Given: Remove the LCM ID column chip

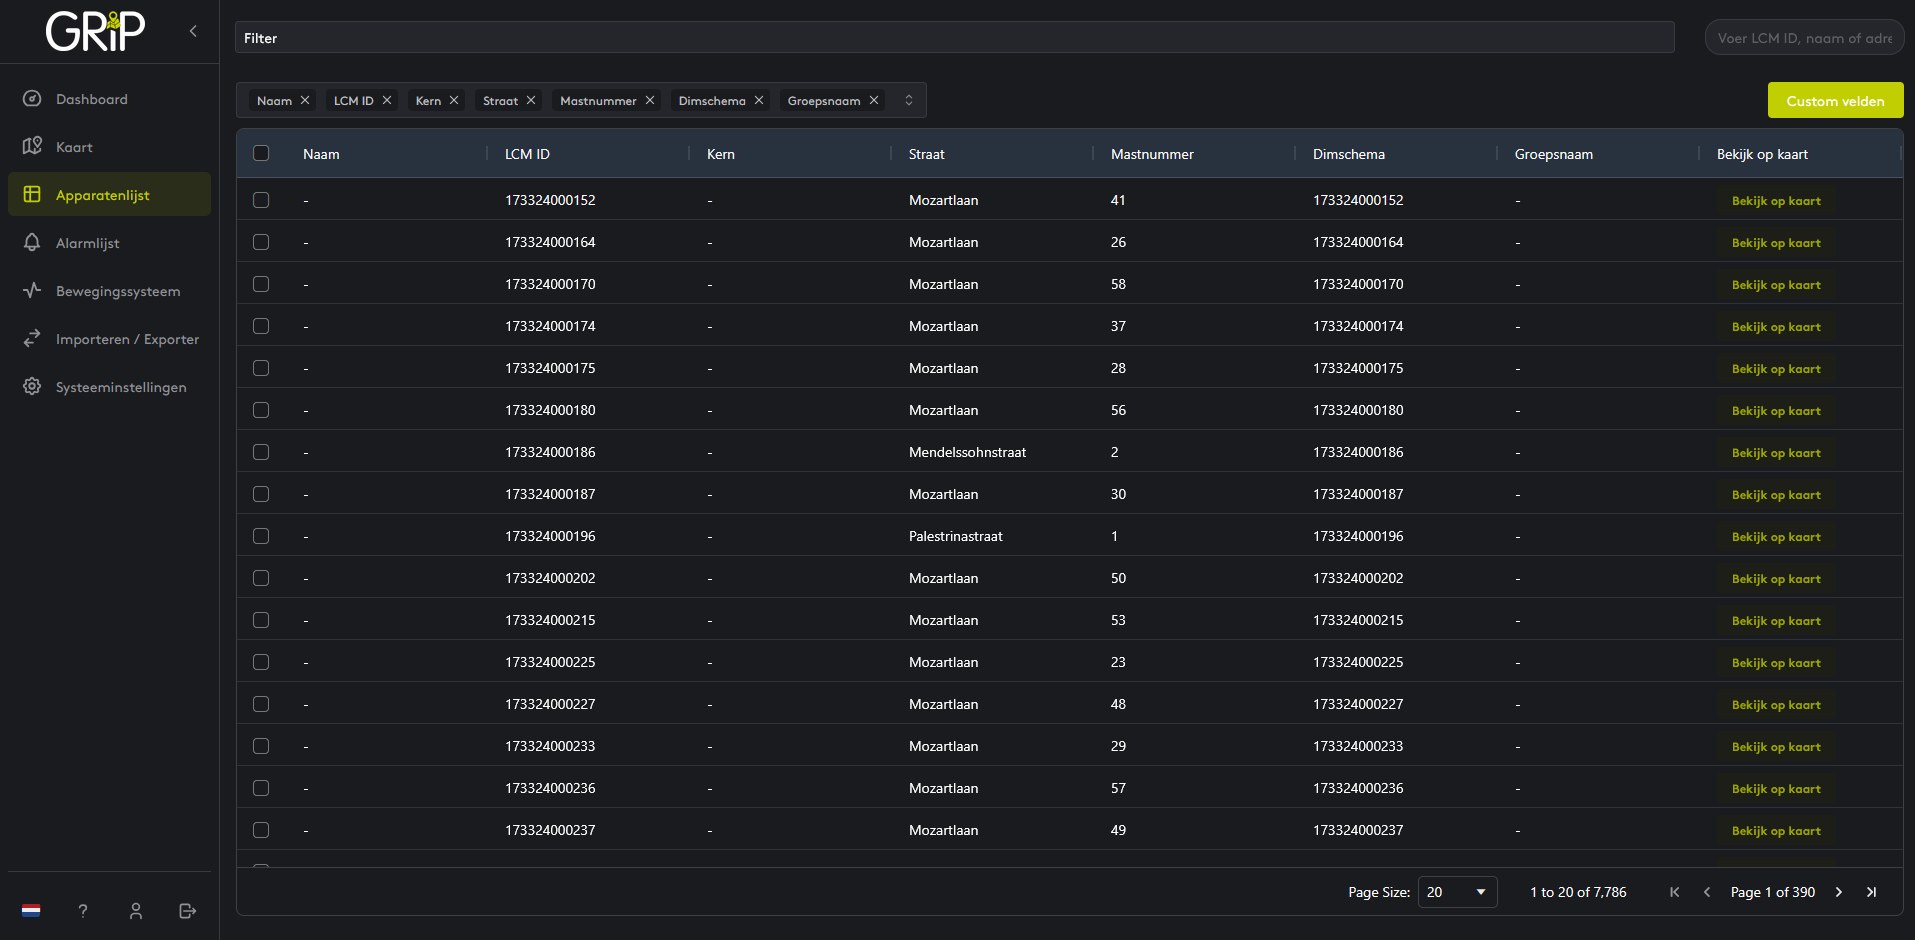Looking at the screenshot, I should click(x=387, y=100).
